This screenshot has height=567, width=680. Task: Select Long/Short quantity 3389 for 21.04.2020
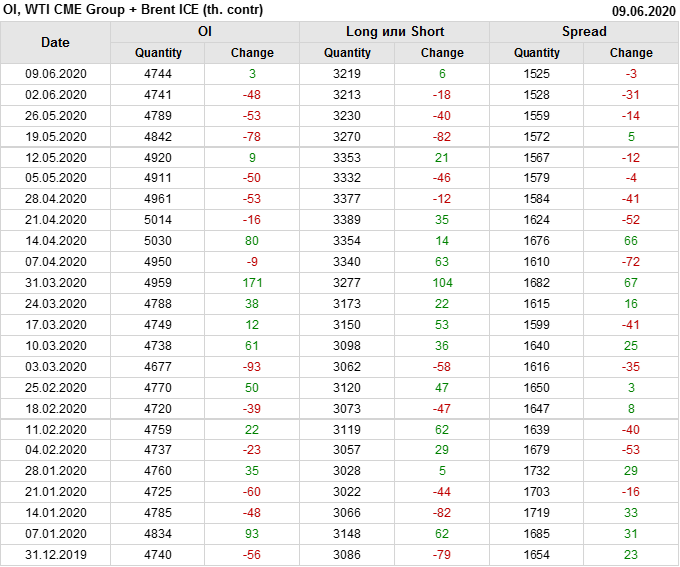pos(347,220)
